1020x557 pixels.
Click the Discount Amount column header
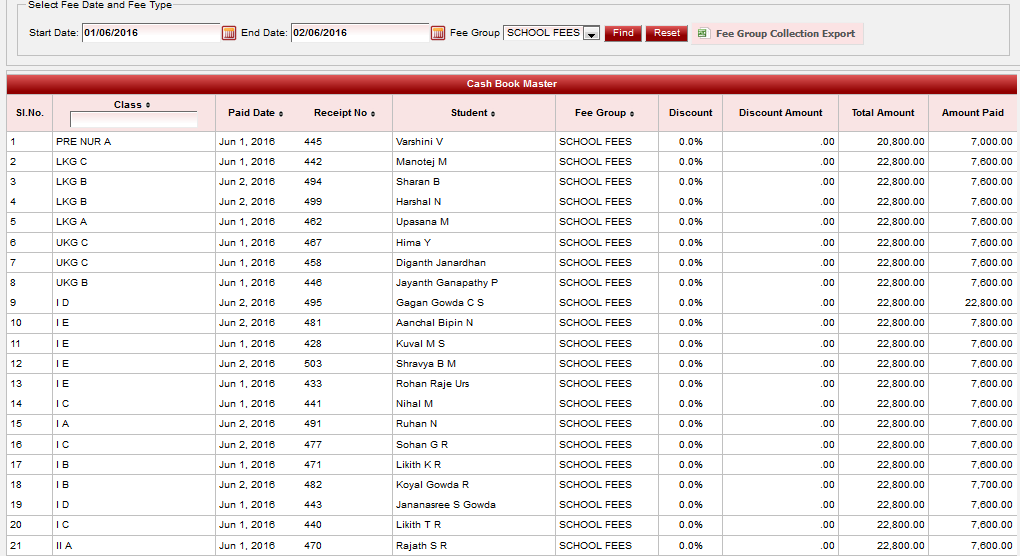(x=780, y=113)
